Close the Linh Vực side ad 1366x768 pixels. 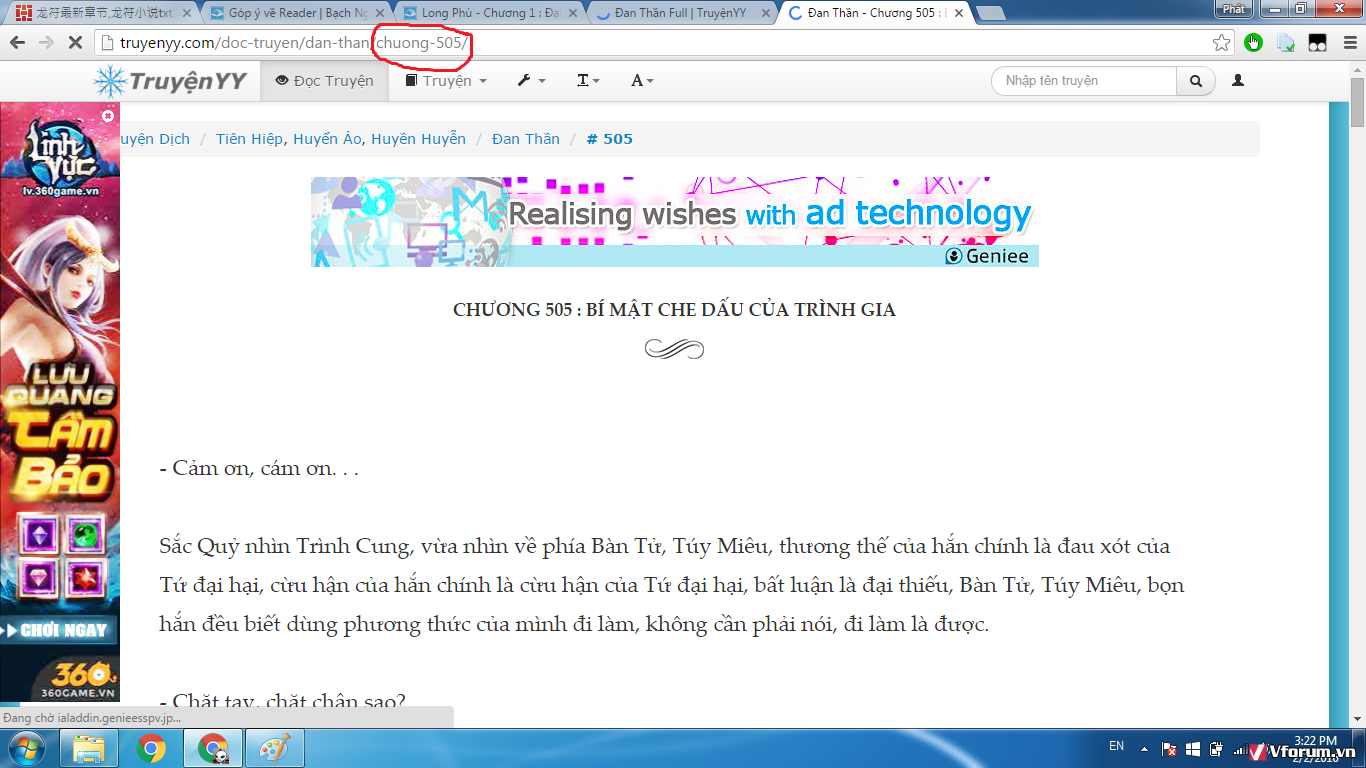(x=108, y=116)
